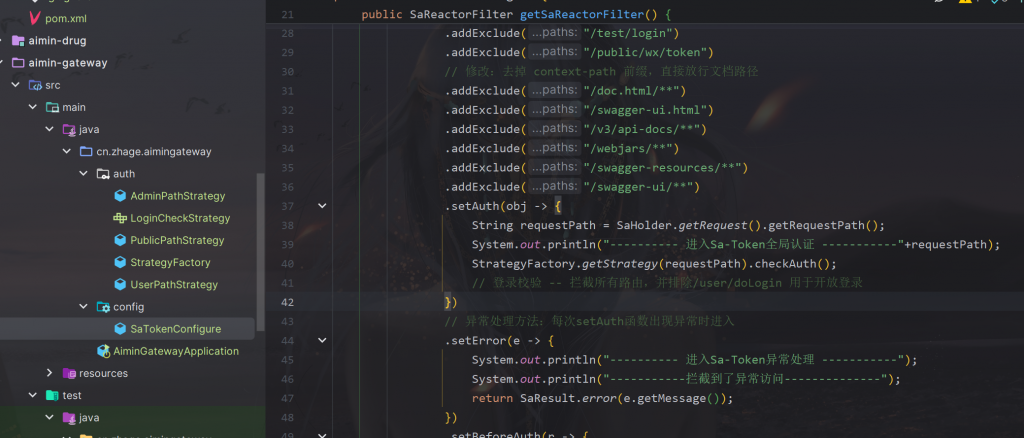The width and height of the screenshot is (1024, 438).
Task: Click the AdminPathStrategy class icon
Action: pyautogui.click(x=120, y=196)
